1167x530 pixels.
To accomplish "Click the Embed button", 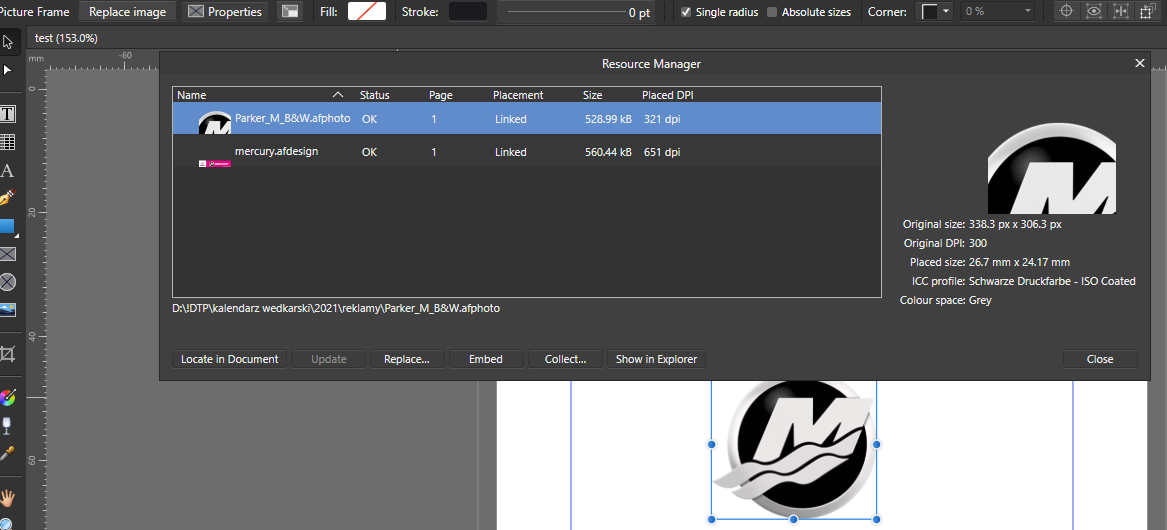I will click(x=486, y=359).
